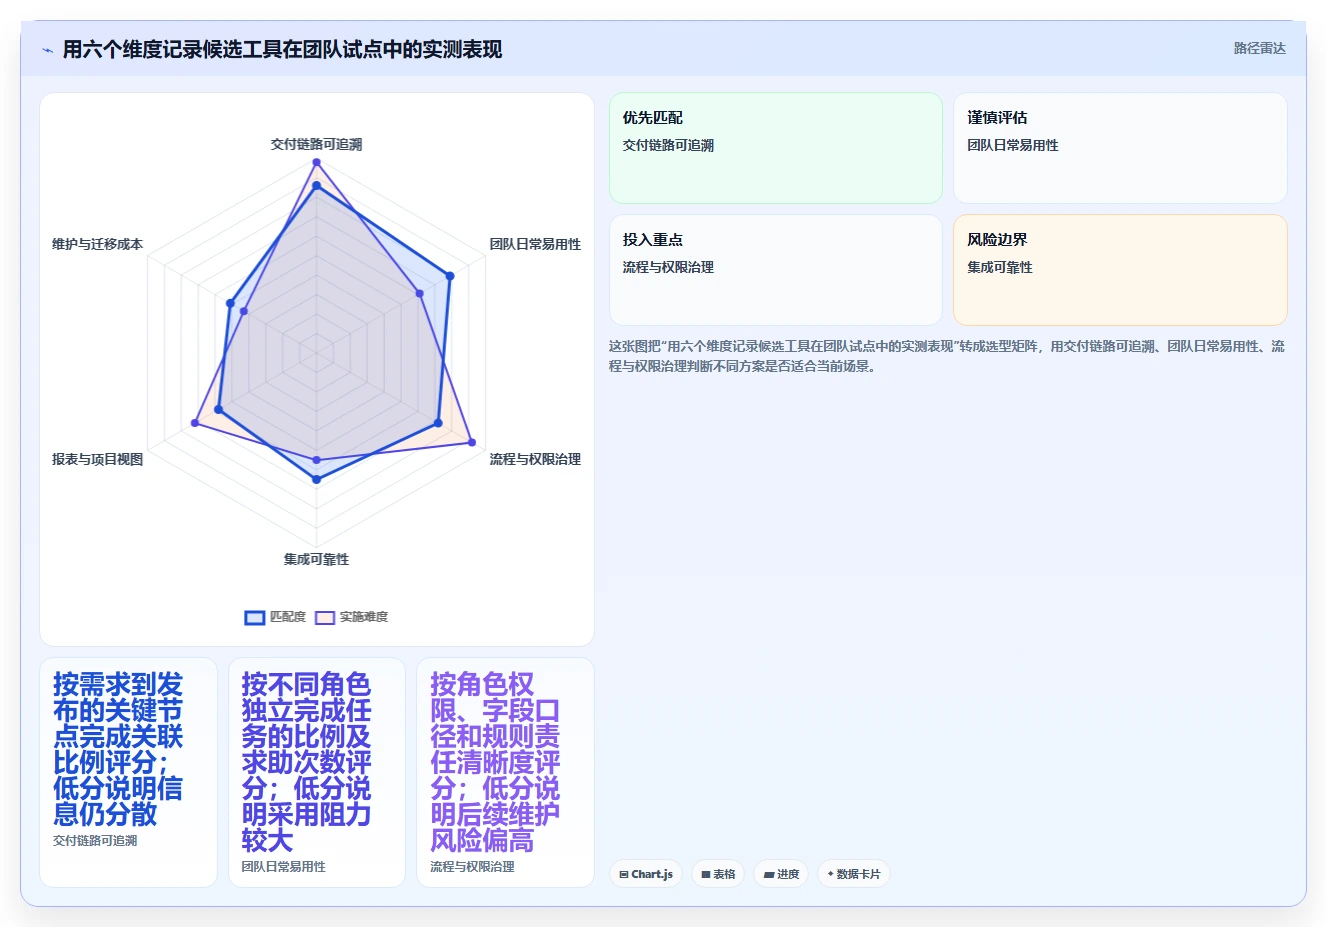
Task: Click the 进度 tag chip
Action: 781,874
